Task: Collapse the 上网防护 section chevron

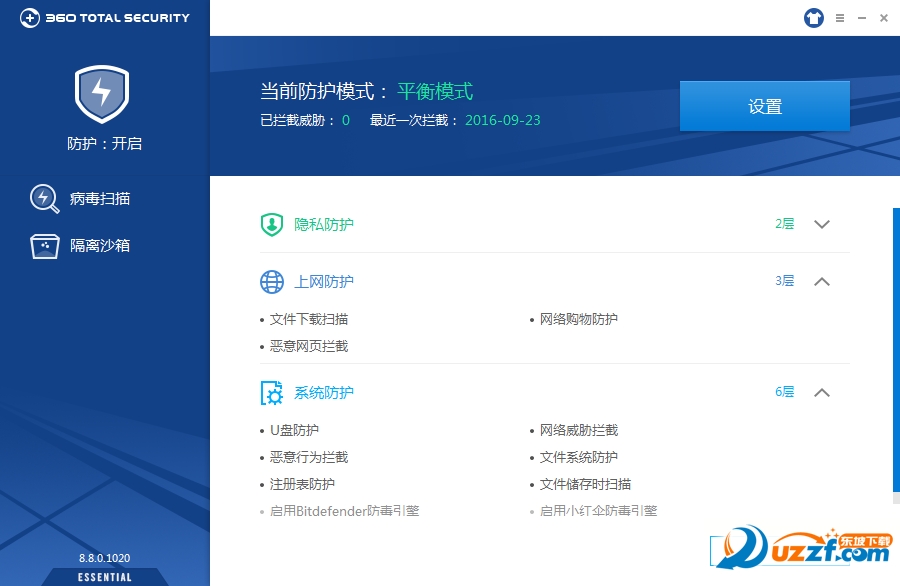Action: tap(822, 282)
